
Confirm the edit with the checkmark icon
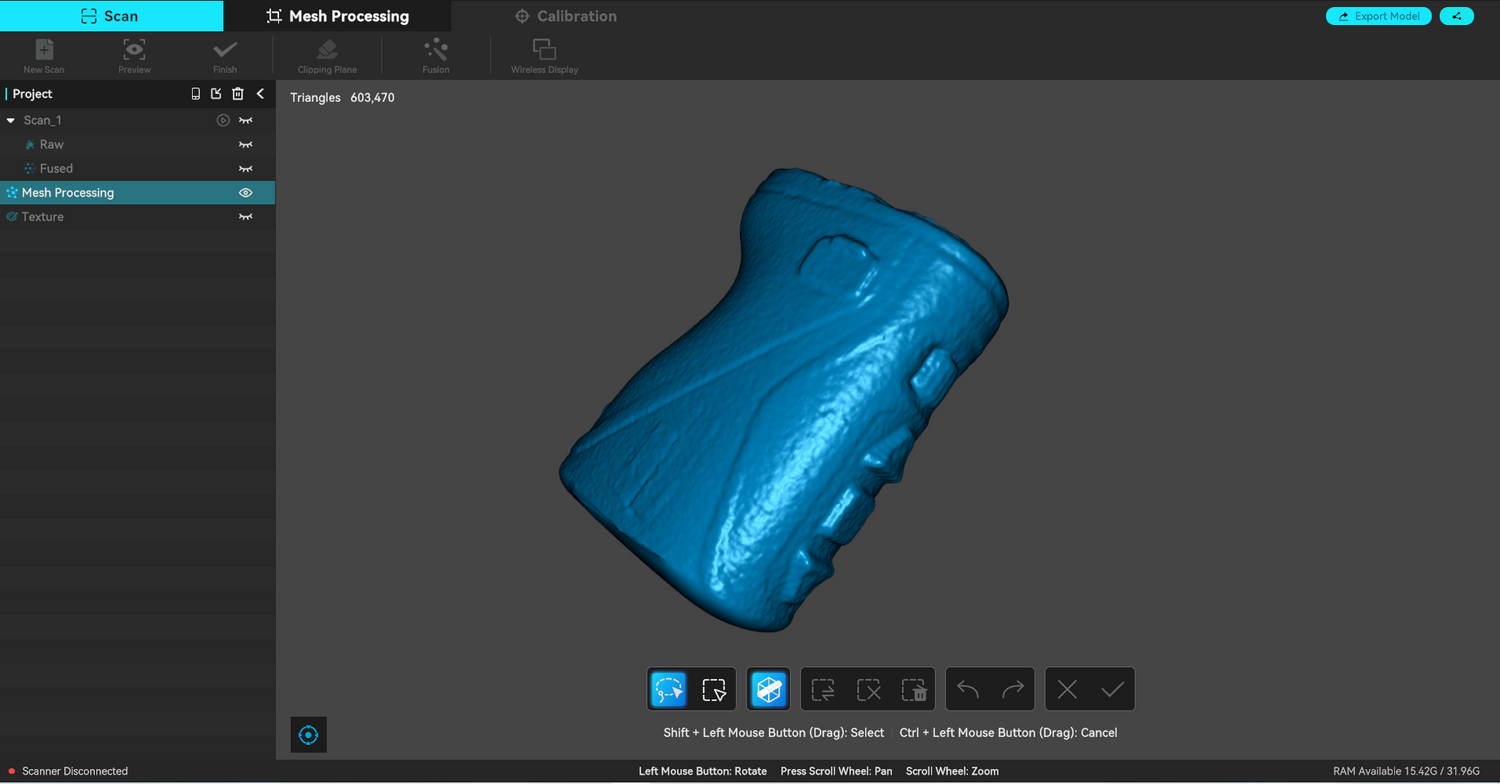pyautogui.click(x=1112, y=689)
